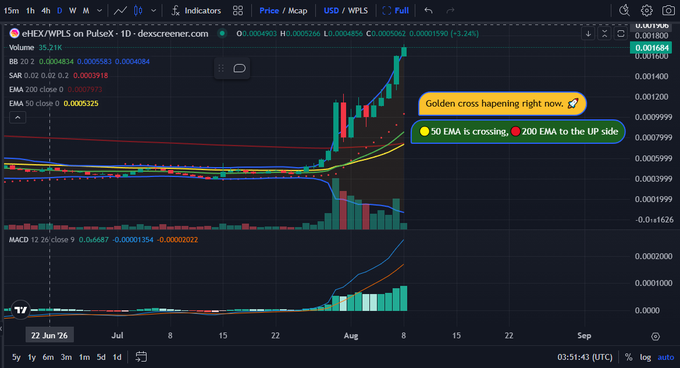Select the D daily timeframe
Screen dimensions: 680x368
59,10
